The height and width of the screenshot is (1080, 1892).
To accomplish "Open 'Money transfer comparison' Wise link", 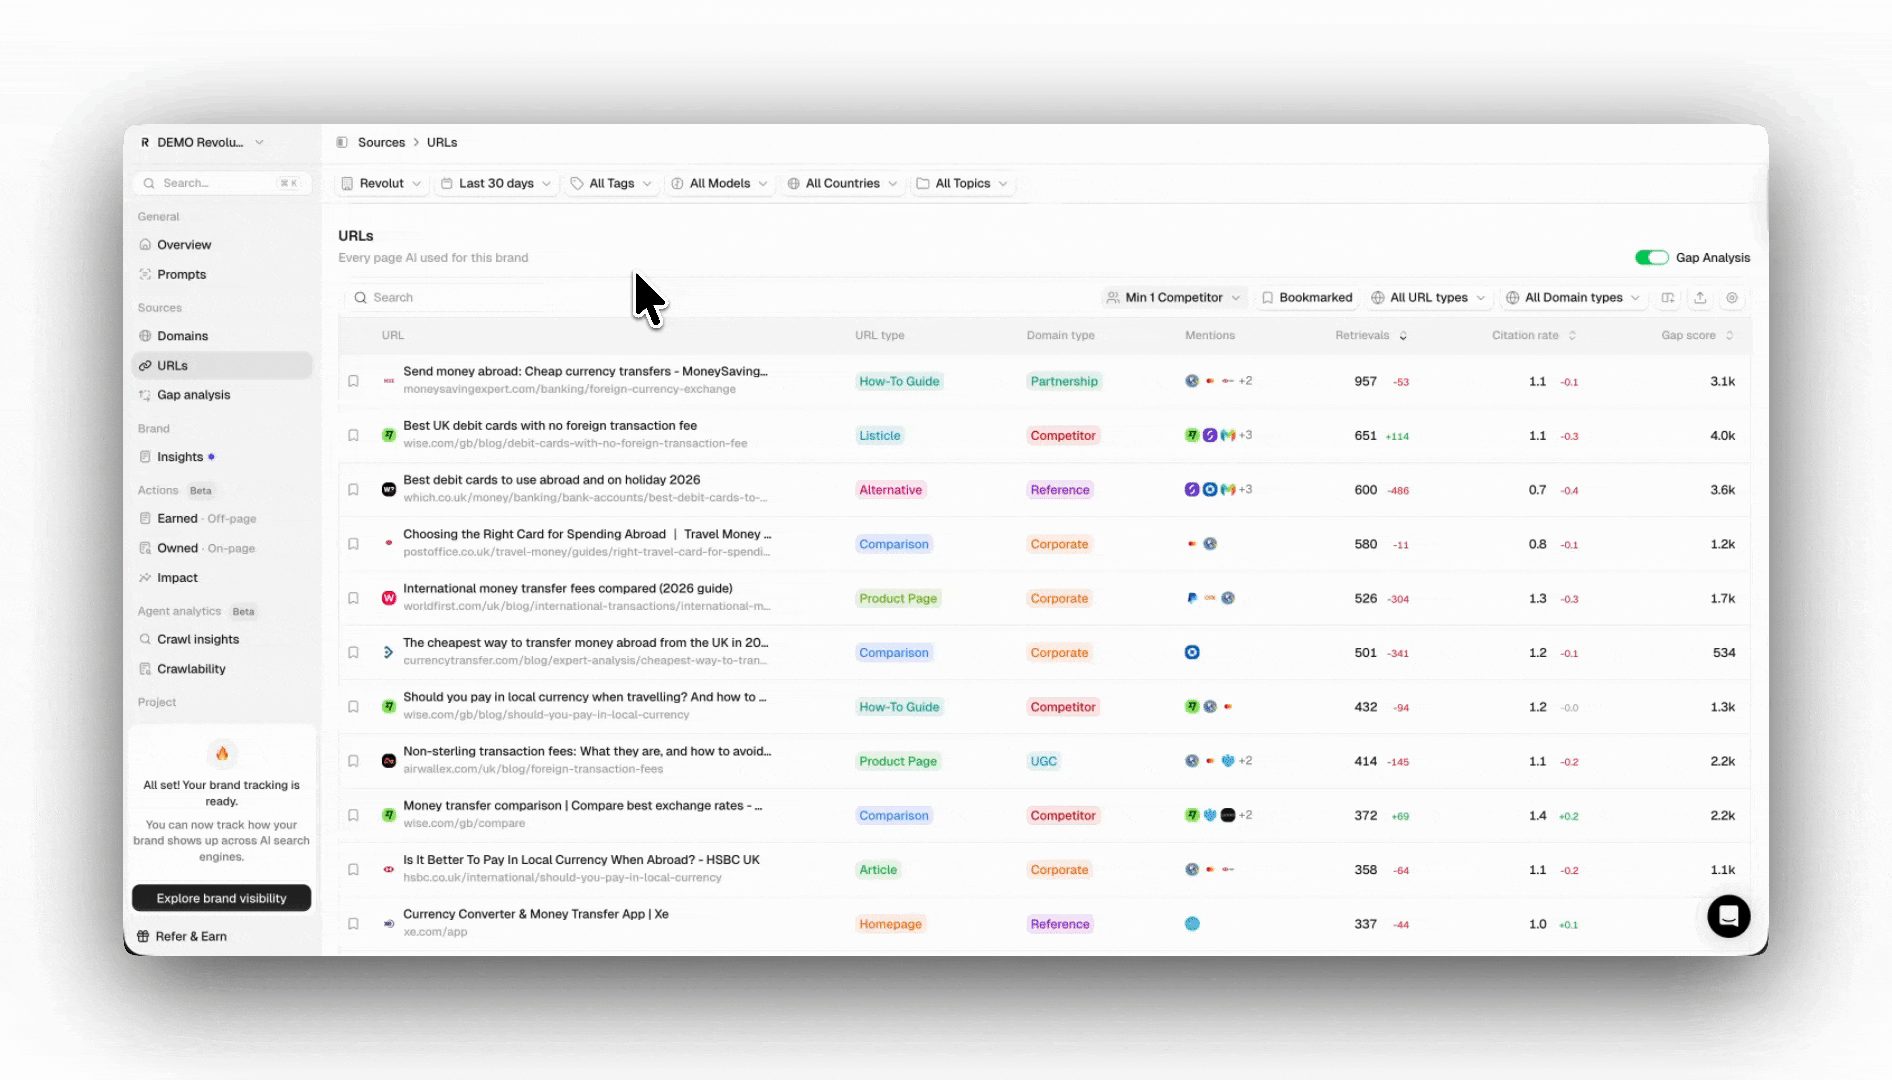I will point(583,806).
